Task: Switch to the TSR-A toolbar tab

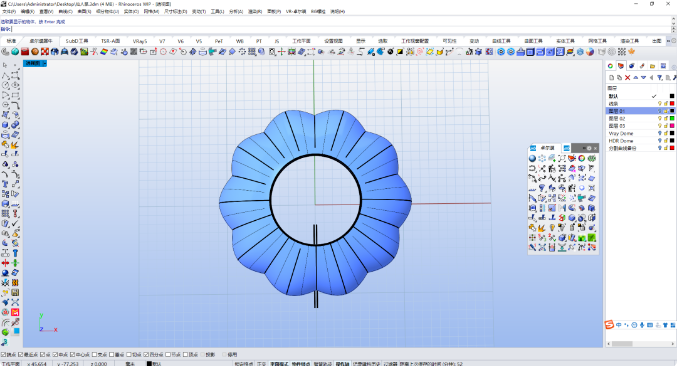Action: click(110, 41)
